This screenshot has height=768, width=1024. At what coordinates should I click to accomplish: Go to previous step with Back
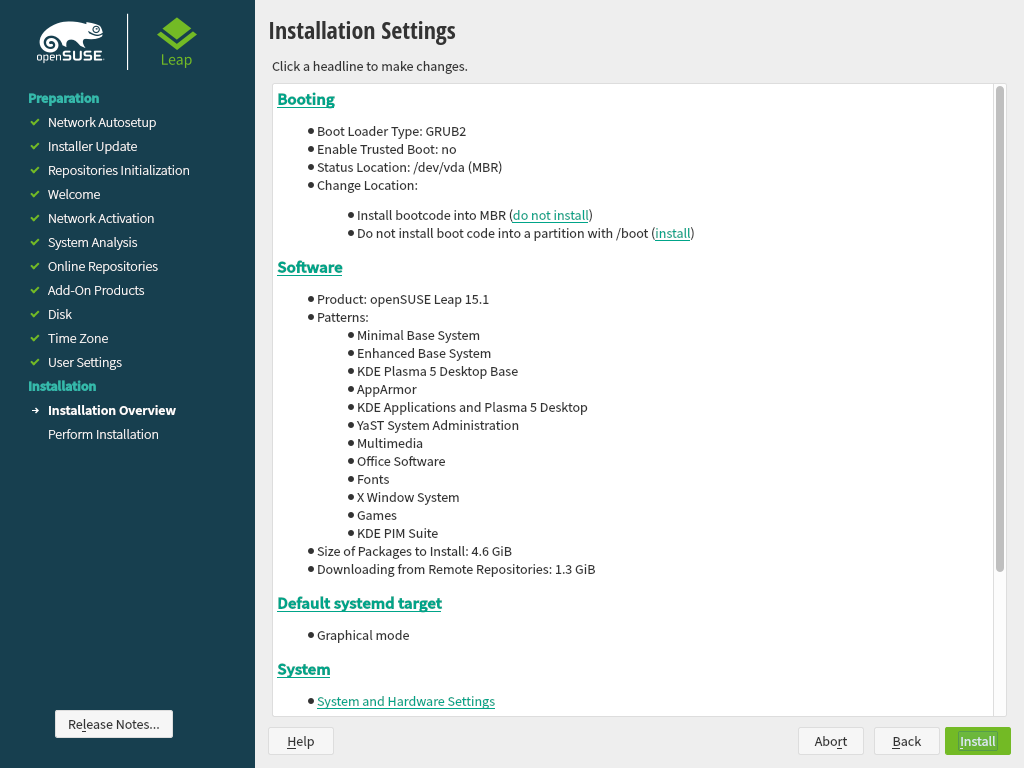click(906, 741)
